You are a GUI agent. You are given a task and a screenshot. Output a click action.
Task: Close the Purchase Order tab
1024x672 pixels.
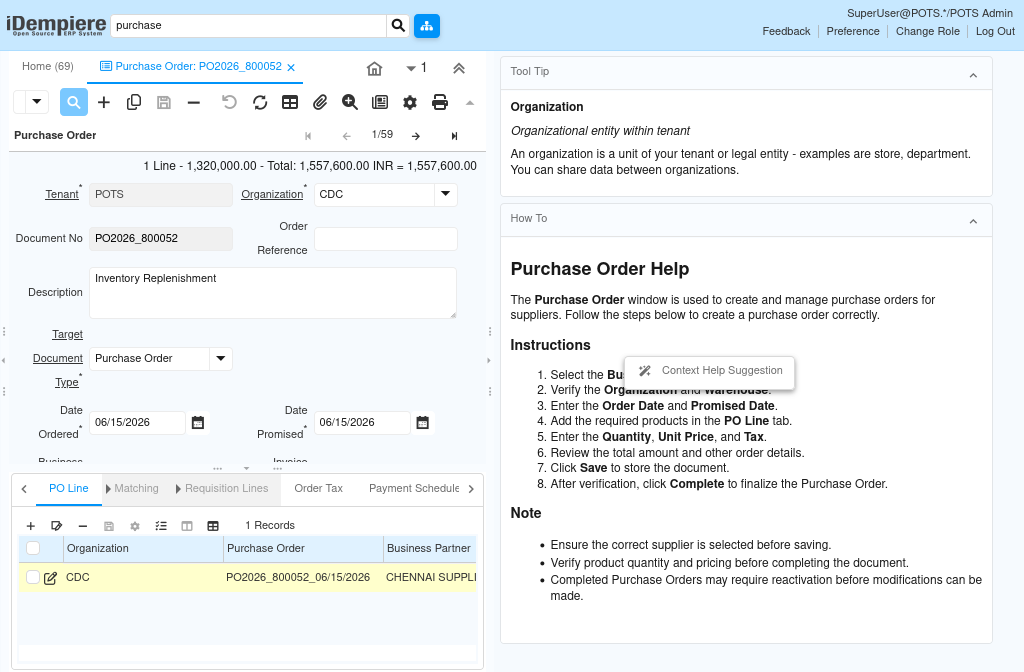(291, 67)
